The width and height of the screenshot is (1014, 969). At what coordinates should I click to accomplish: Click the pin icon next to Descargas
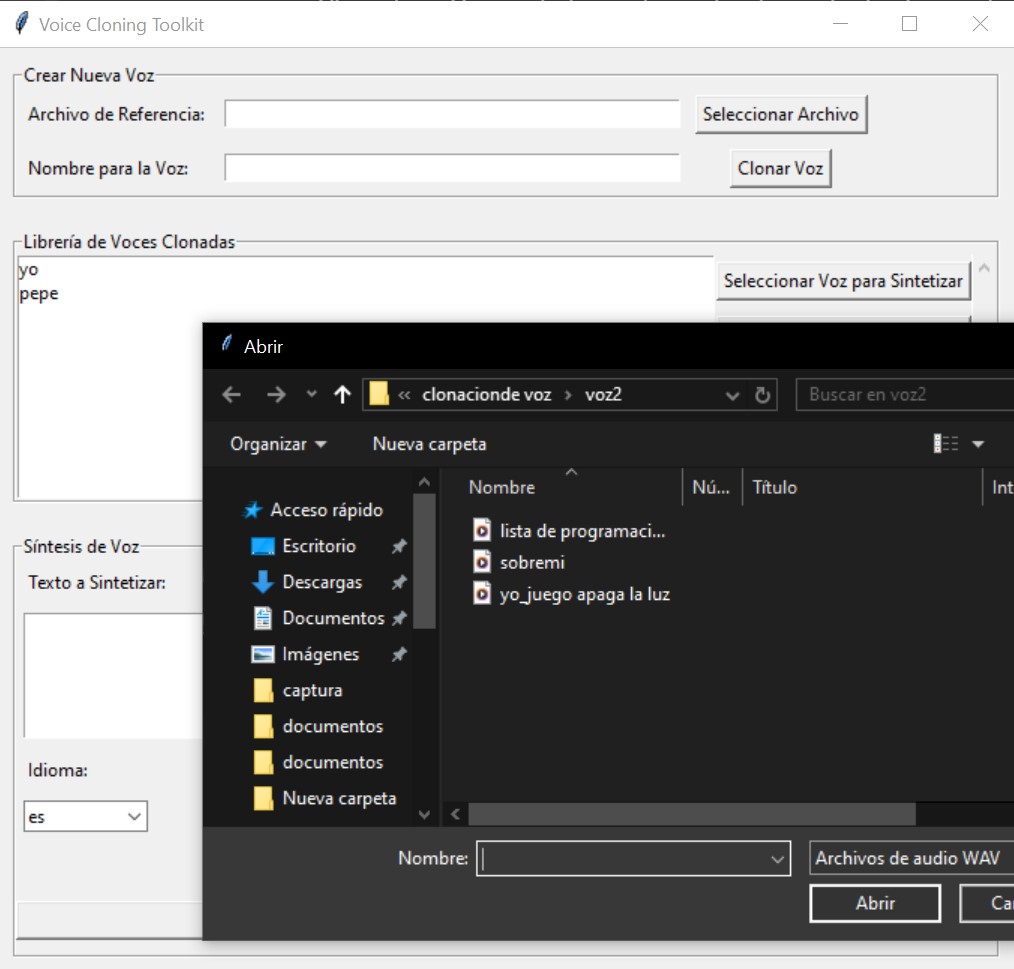399,582
